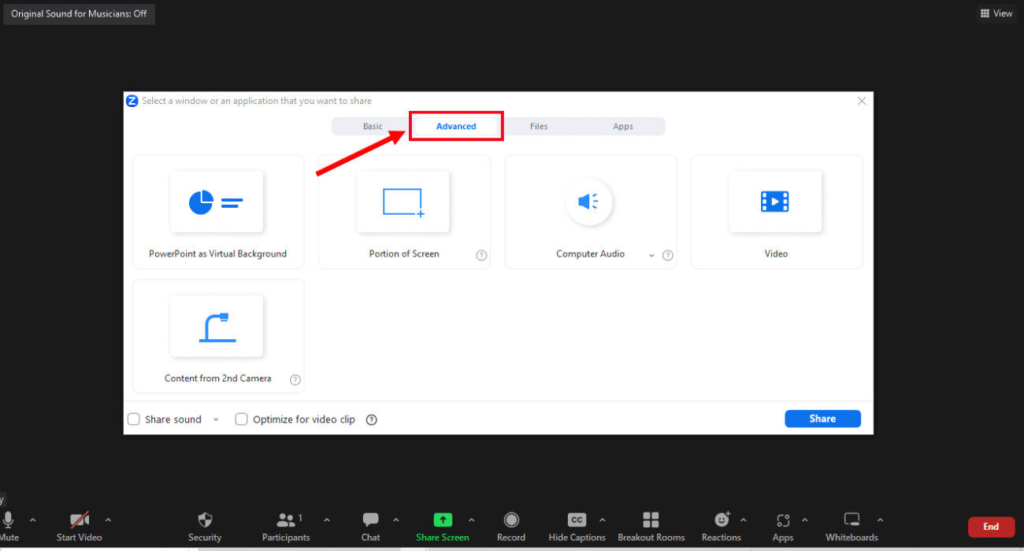The image size is (1024, 551).
Task: Open the Participants panel
Action: pos(286,527)
